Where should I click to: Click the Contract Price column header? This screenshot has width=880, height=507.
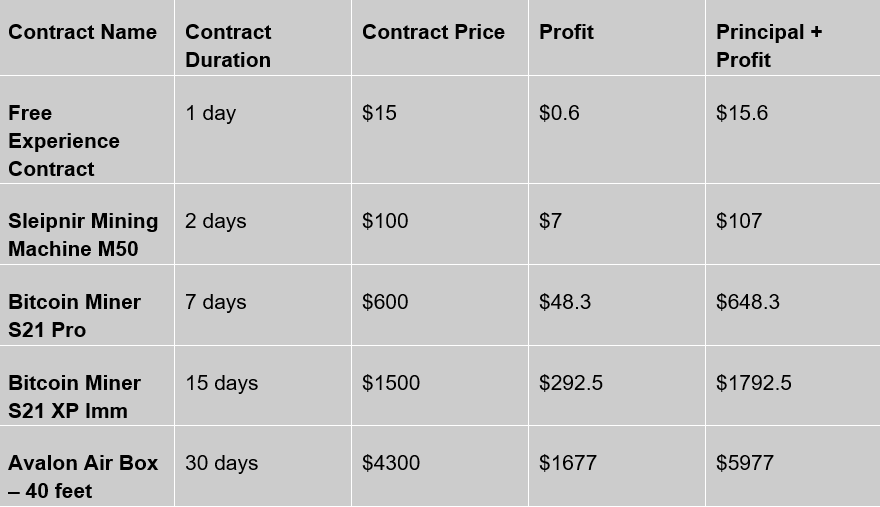point(433,32)
